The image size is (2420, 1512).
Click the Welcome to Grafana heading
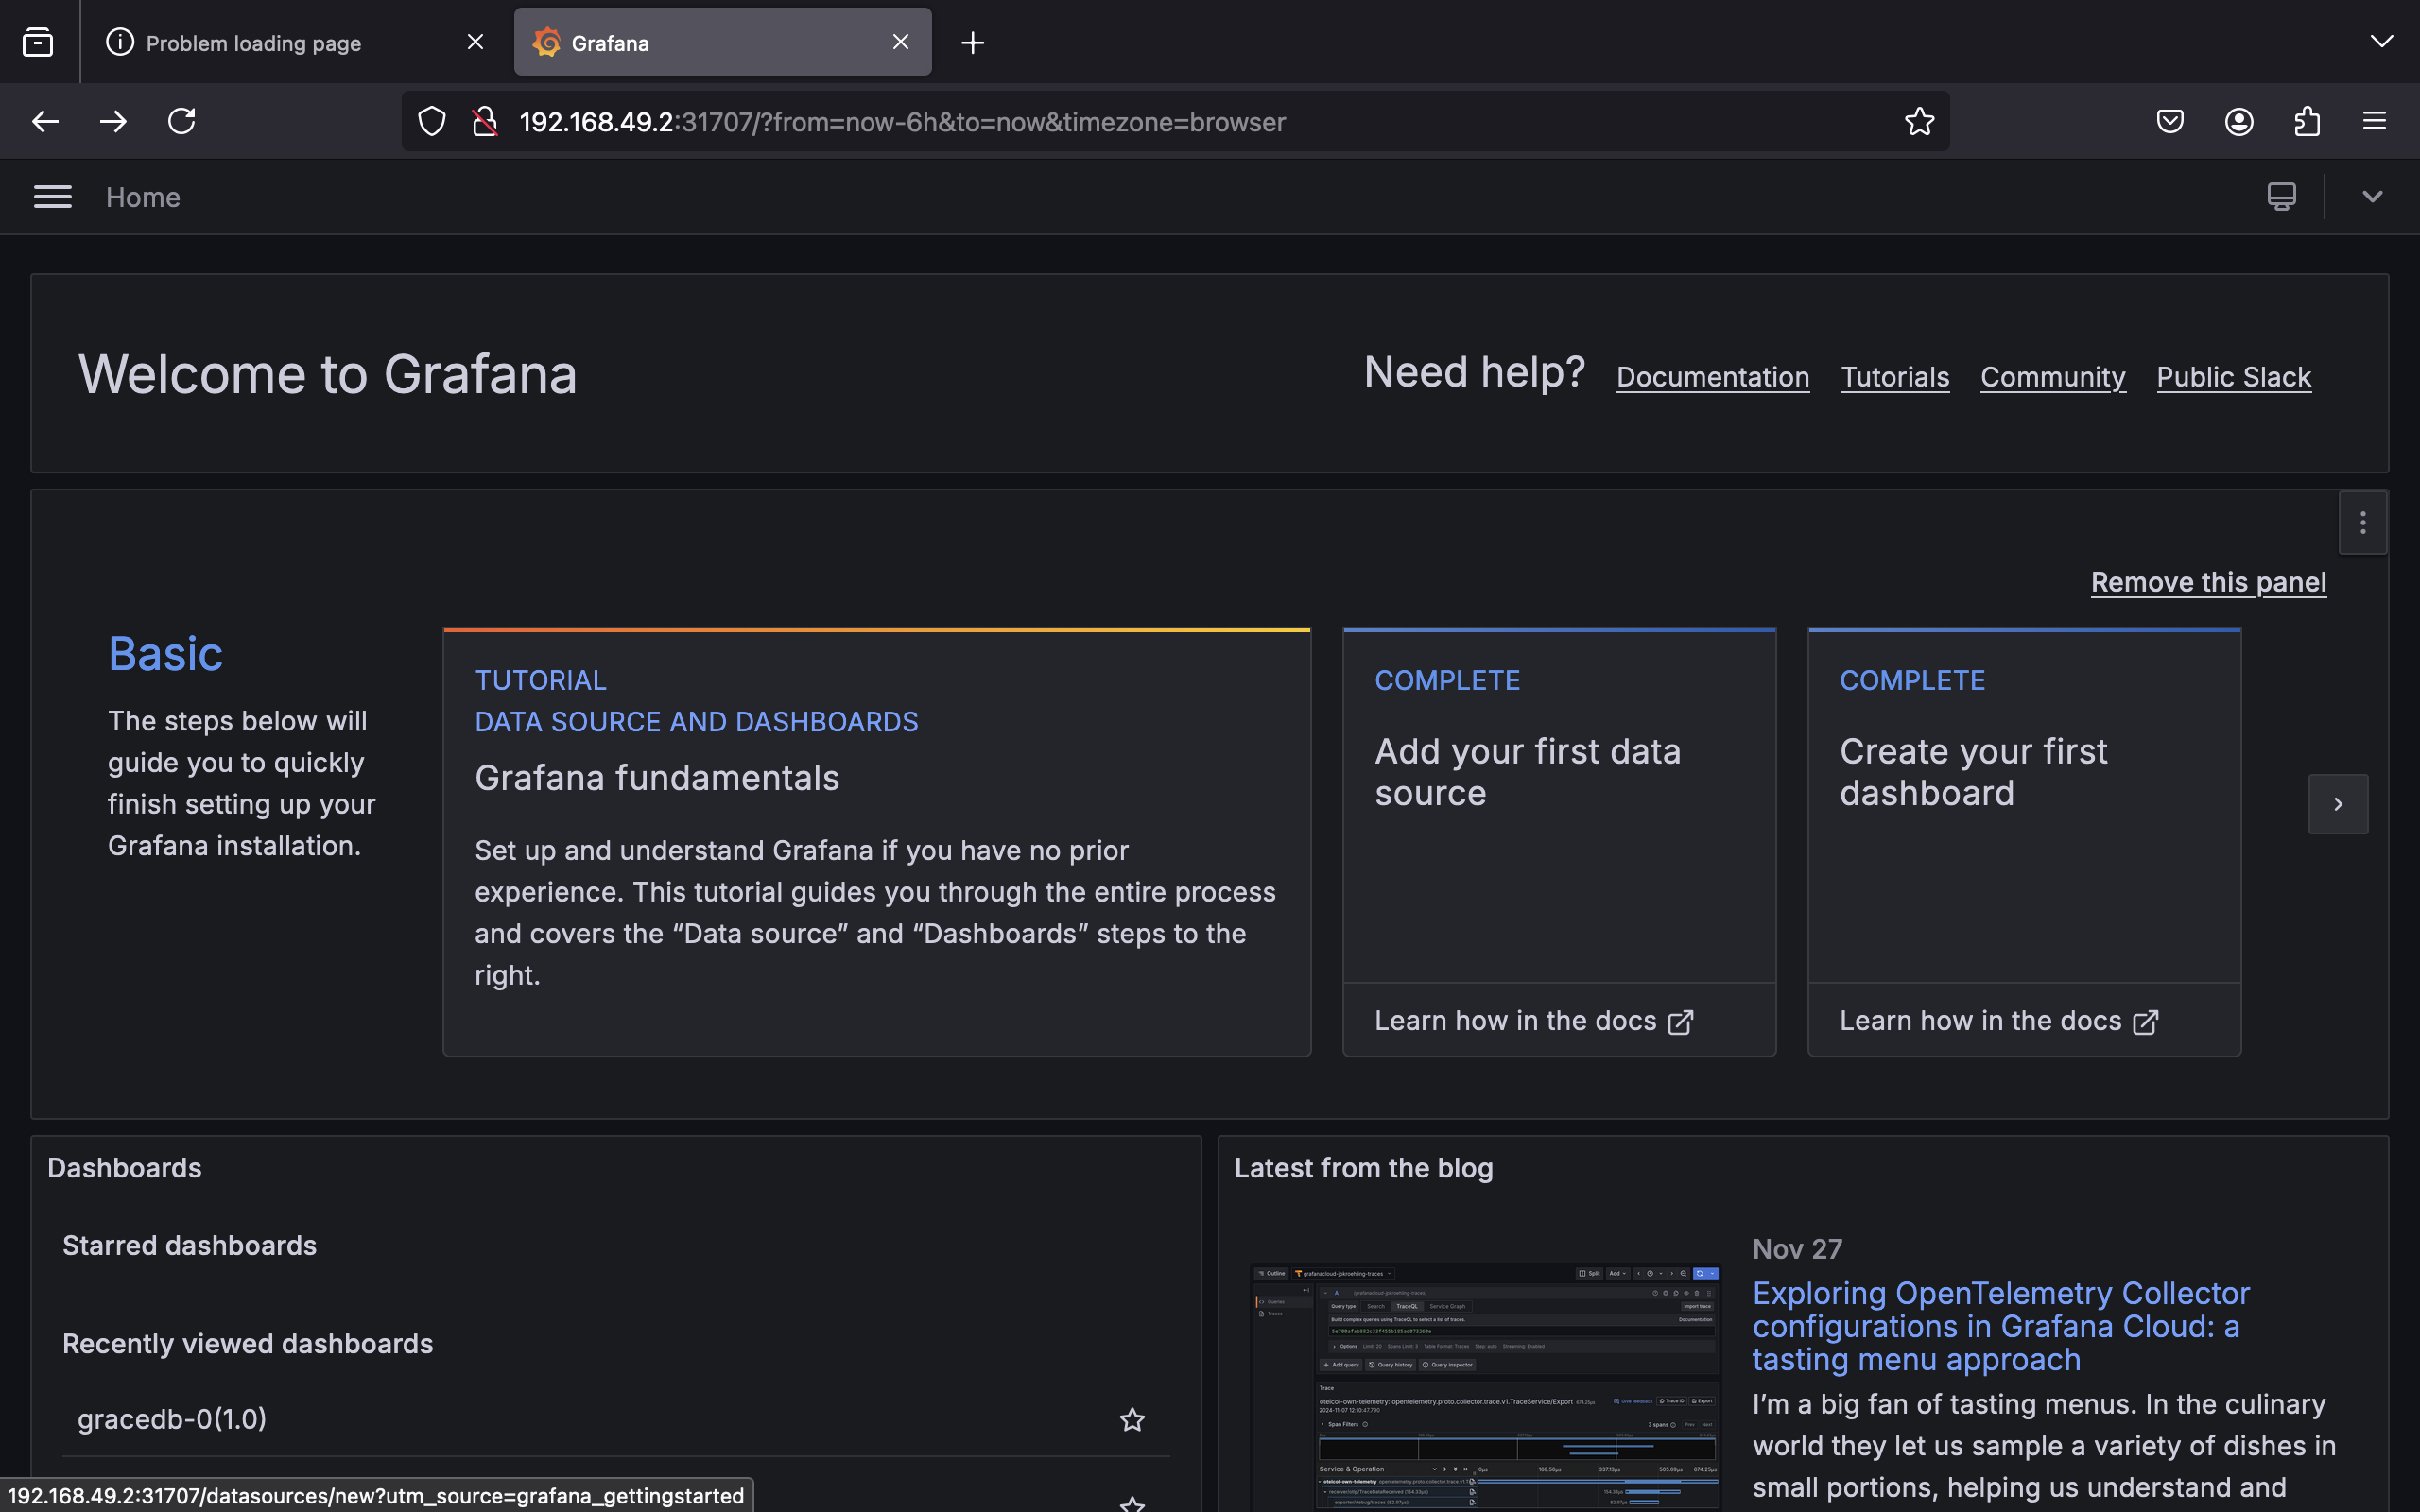coord(327,374)
